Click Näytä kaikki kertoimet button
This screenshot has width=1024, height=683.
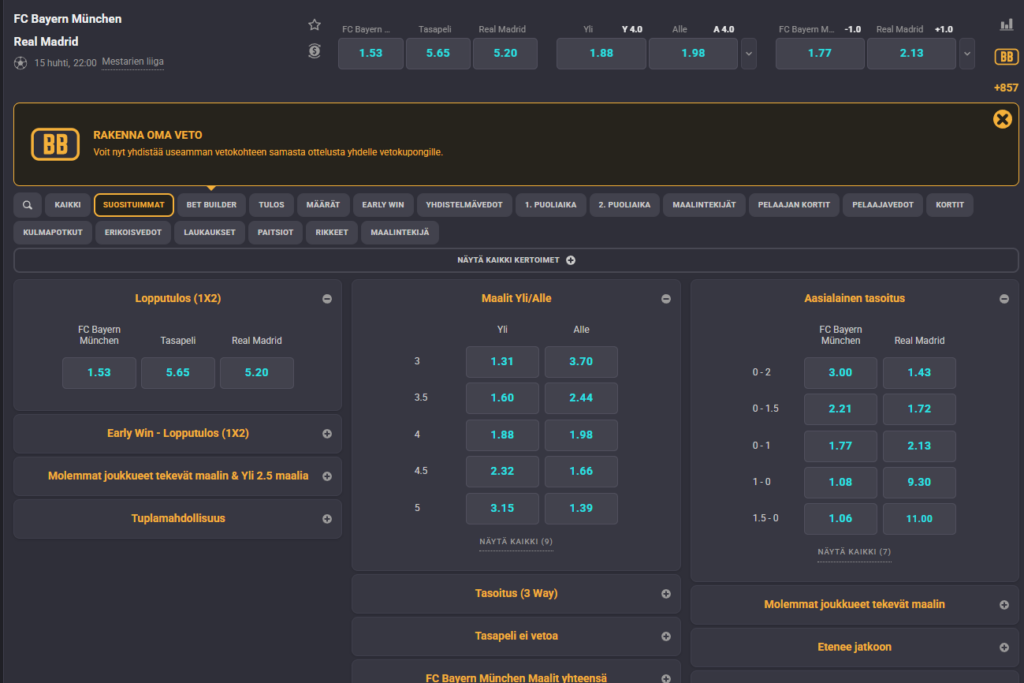point(516,260)
